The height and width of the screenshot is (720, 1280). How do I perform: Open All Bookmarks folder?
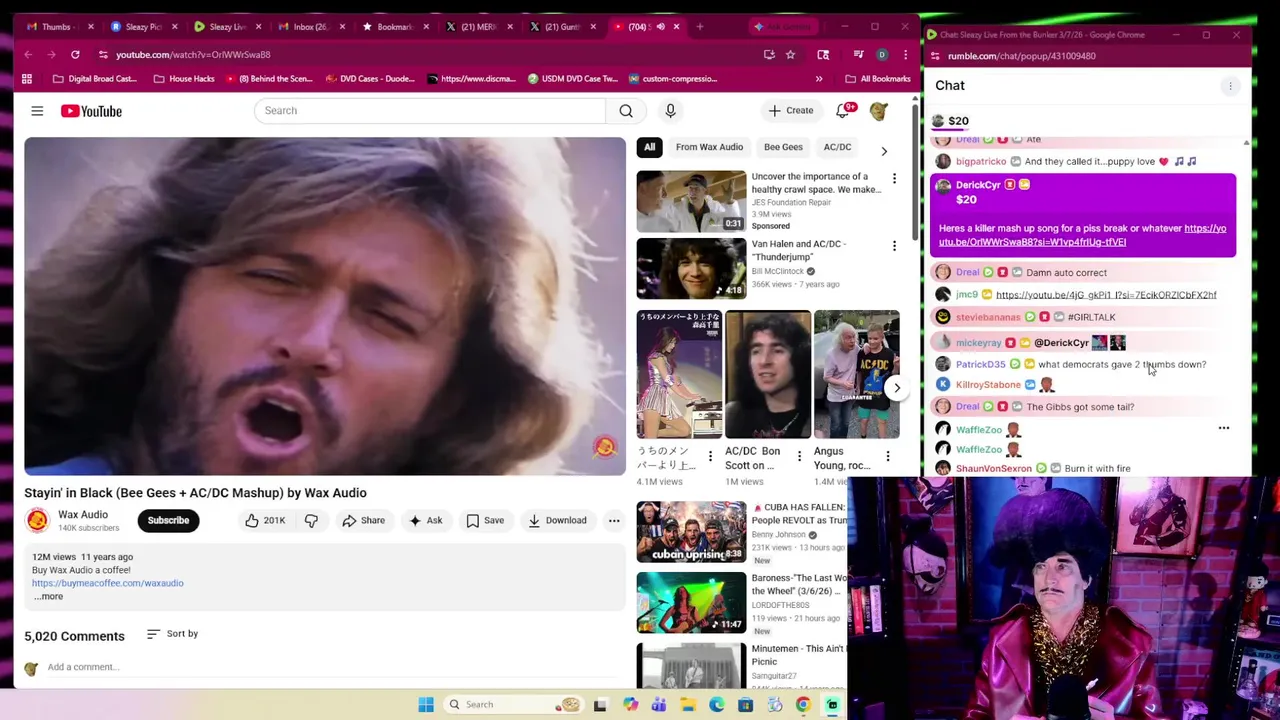click(x=878, y=79)
